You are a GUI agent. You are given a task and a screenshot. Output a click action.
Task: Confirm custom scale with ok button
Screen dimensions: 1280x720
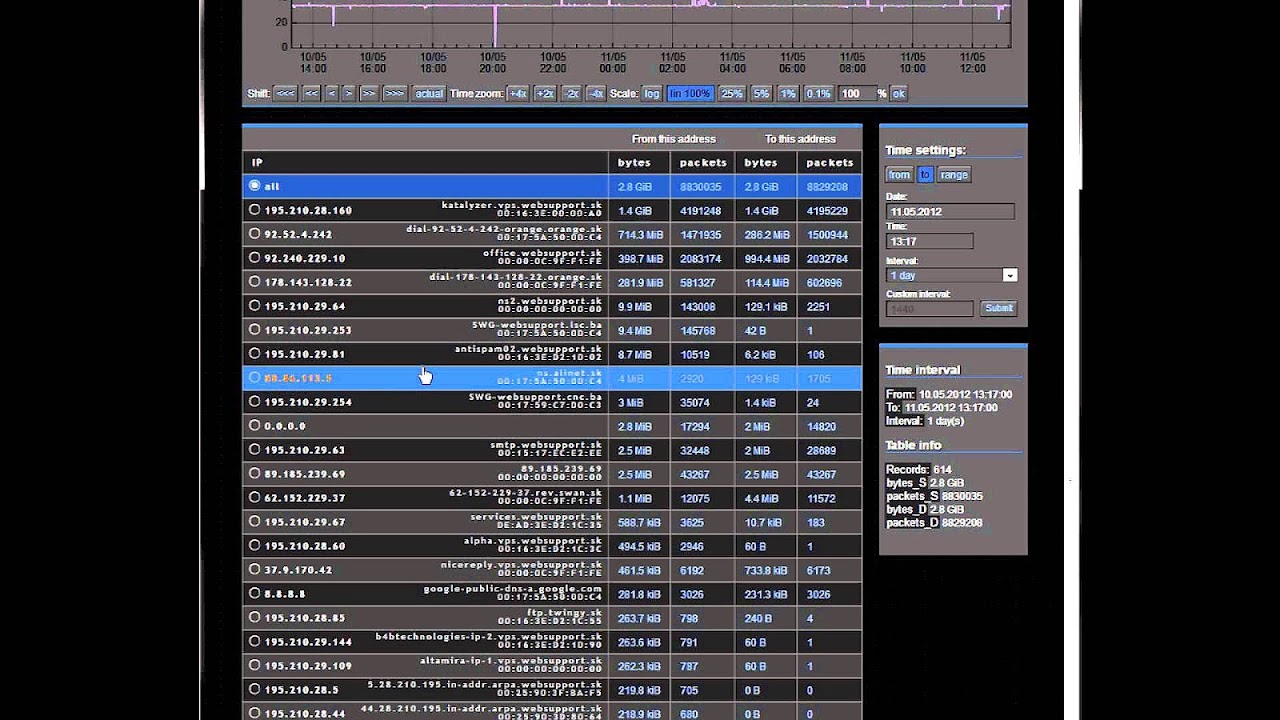pos(898,93)
